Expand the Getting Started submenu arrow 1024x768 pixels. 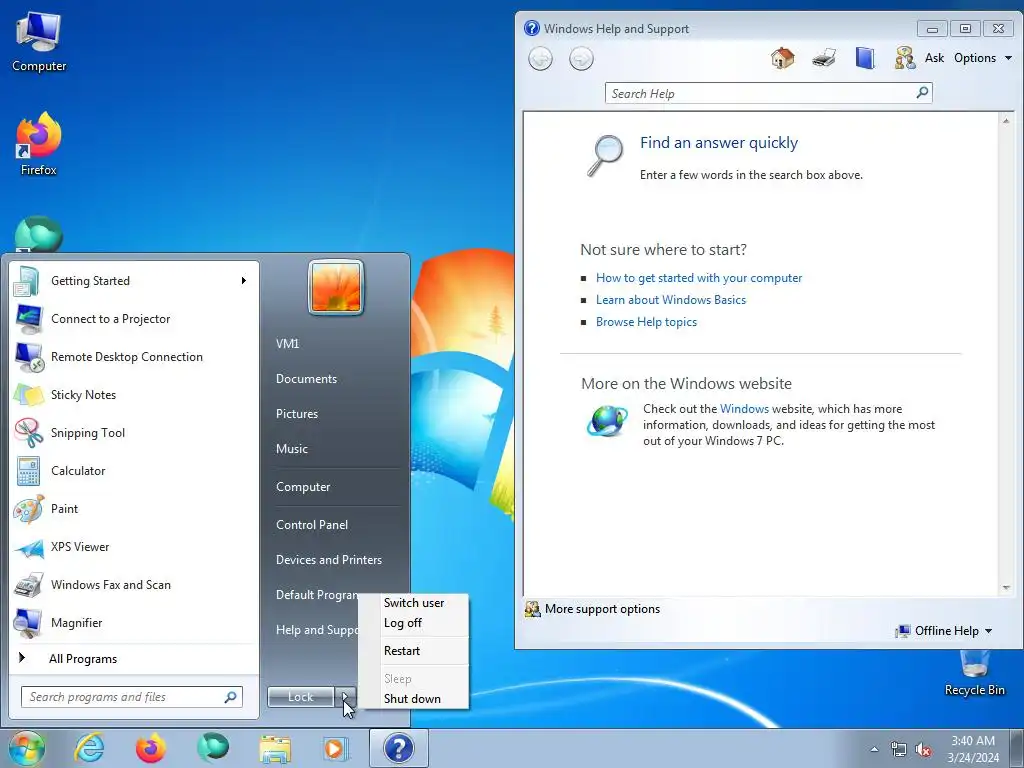[x=244, y=281]
